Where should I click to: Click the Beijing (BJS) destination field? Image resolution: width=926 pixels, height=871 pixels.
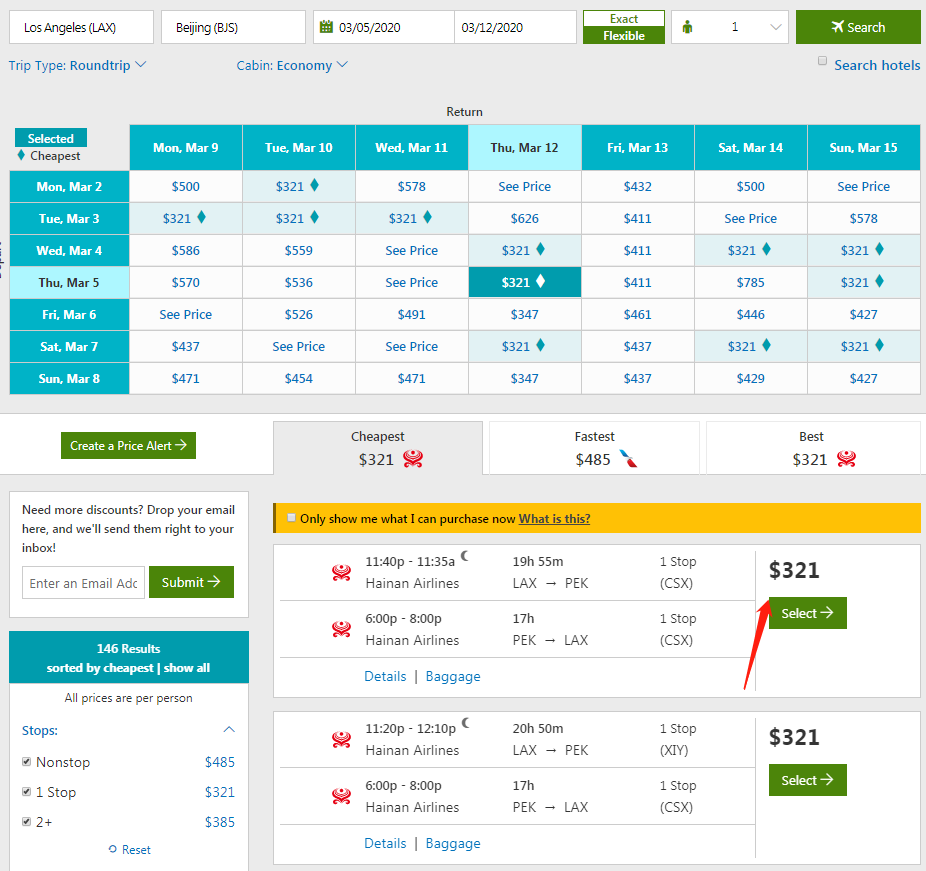coord(233,27)
